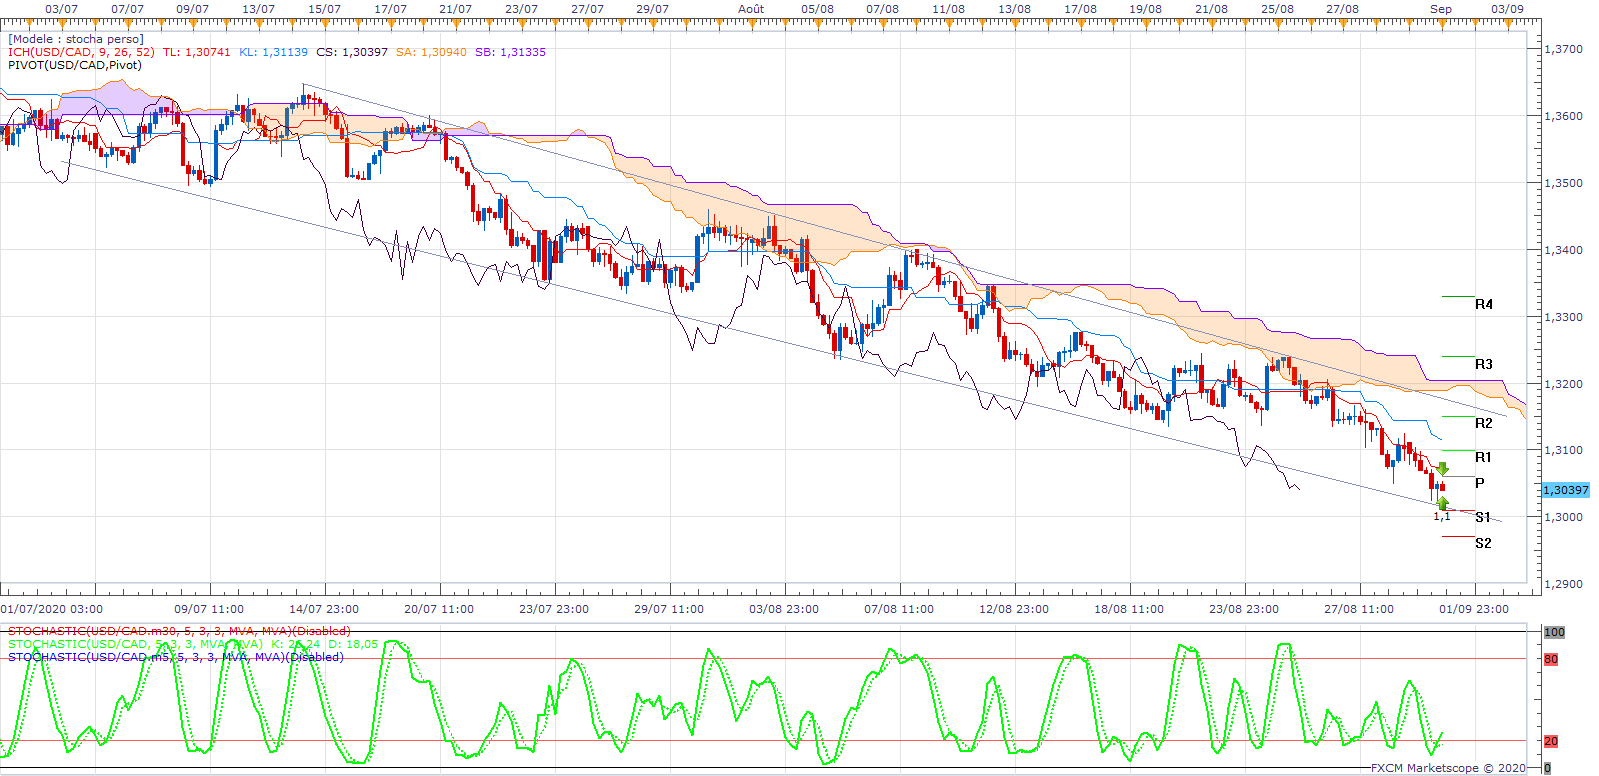This screenshot has width=1599, height=776.
Task: Click the R1 pivot resistance label
Action: (x=1484, y=457)
